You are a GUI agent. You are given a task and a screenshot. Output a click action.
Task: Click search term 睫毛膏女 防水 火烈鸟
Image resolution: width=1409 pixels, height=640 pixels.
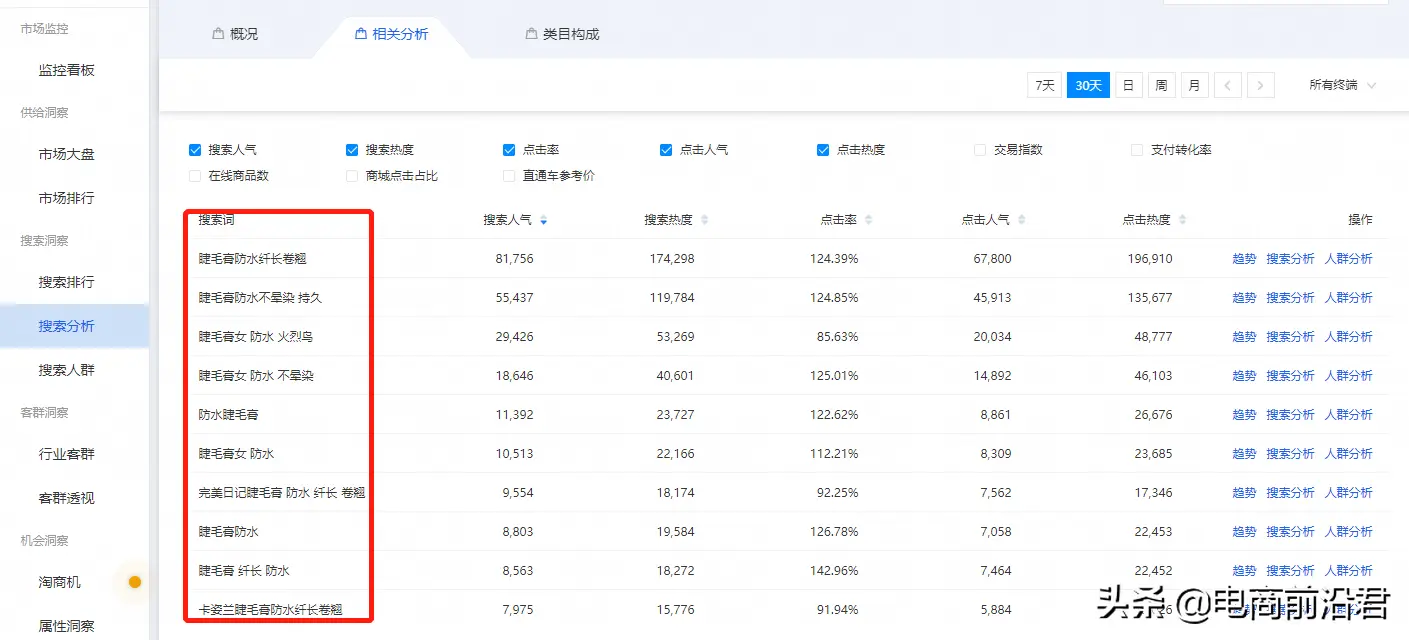pyautogui.click(x=256, y=337)
